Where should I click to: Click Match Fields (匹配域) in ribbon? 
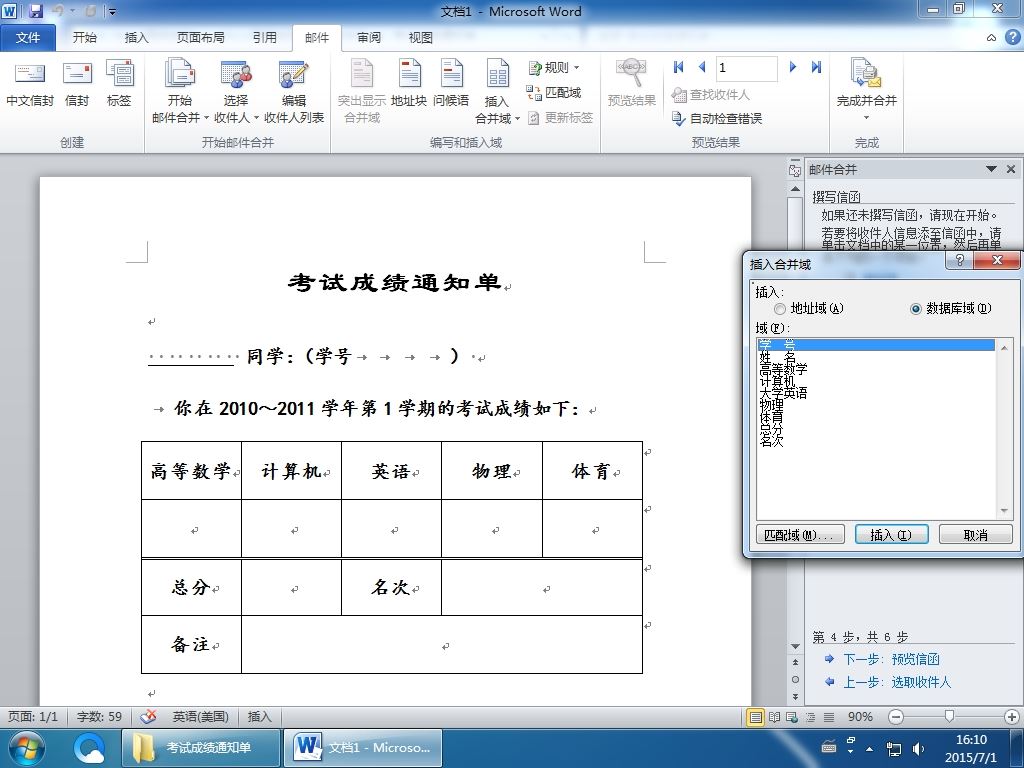click(x=554, y=93)
